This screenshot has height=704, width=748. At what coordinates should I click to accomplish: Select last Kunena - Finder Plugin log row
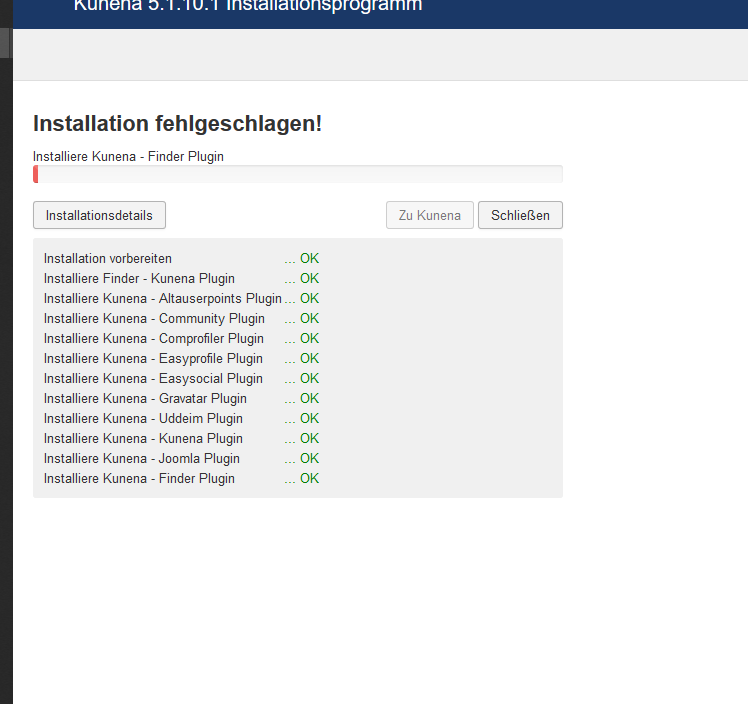181,479
